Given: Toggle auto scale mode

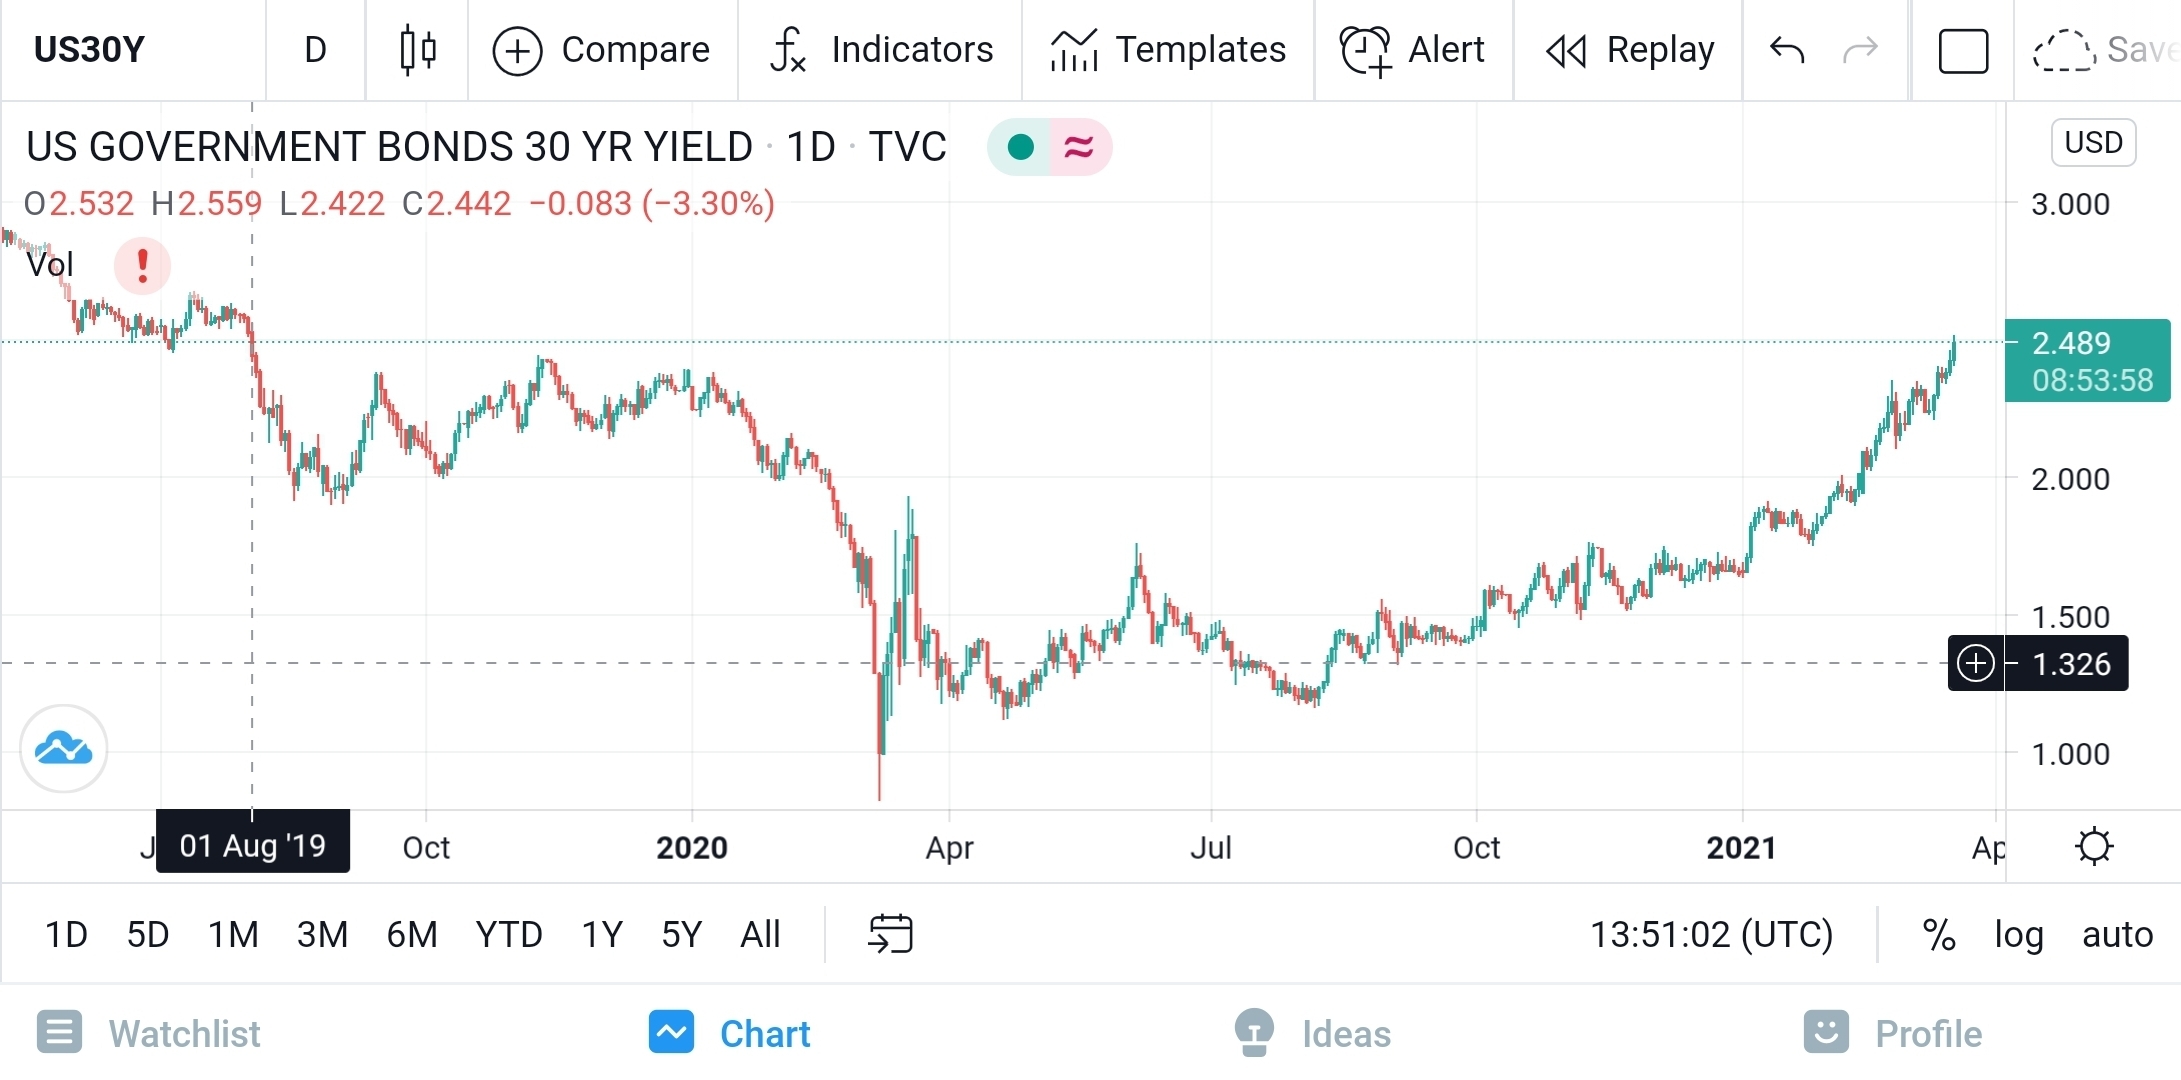Looking at the screenshot, I should pyautogui.click(x=2117, y=934).
